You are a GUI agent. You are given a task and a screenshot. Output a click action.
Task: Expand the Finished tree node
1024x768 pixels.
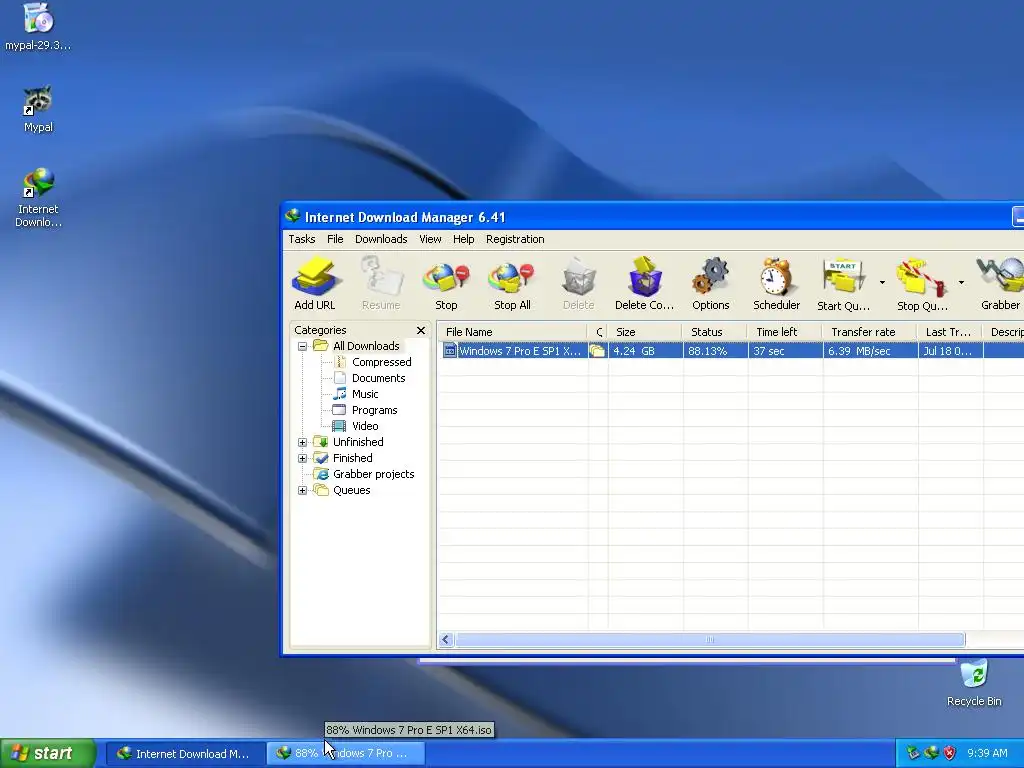pyautogui.click(x=302, y=458)
